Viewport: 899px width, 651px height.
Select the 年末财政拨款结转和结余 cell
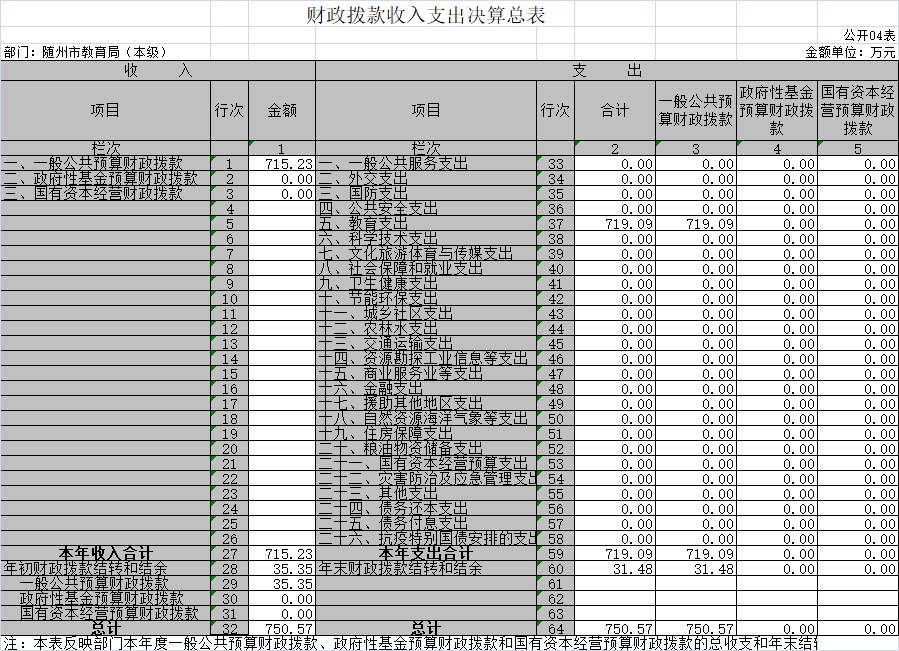(x=400, y=568)
